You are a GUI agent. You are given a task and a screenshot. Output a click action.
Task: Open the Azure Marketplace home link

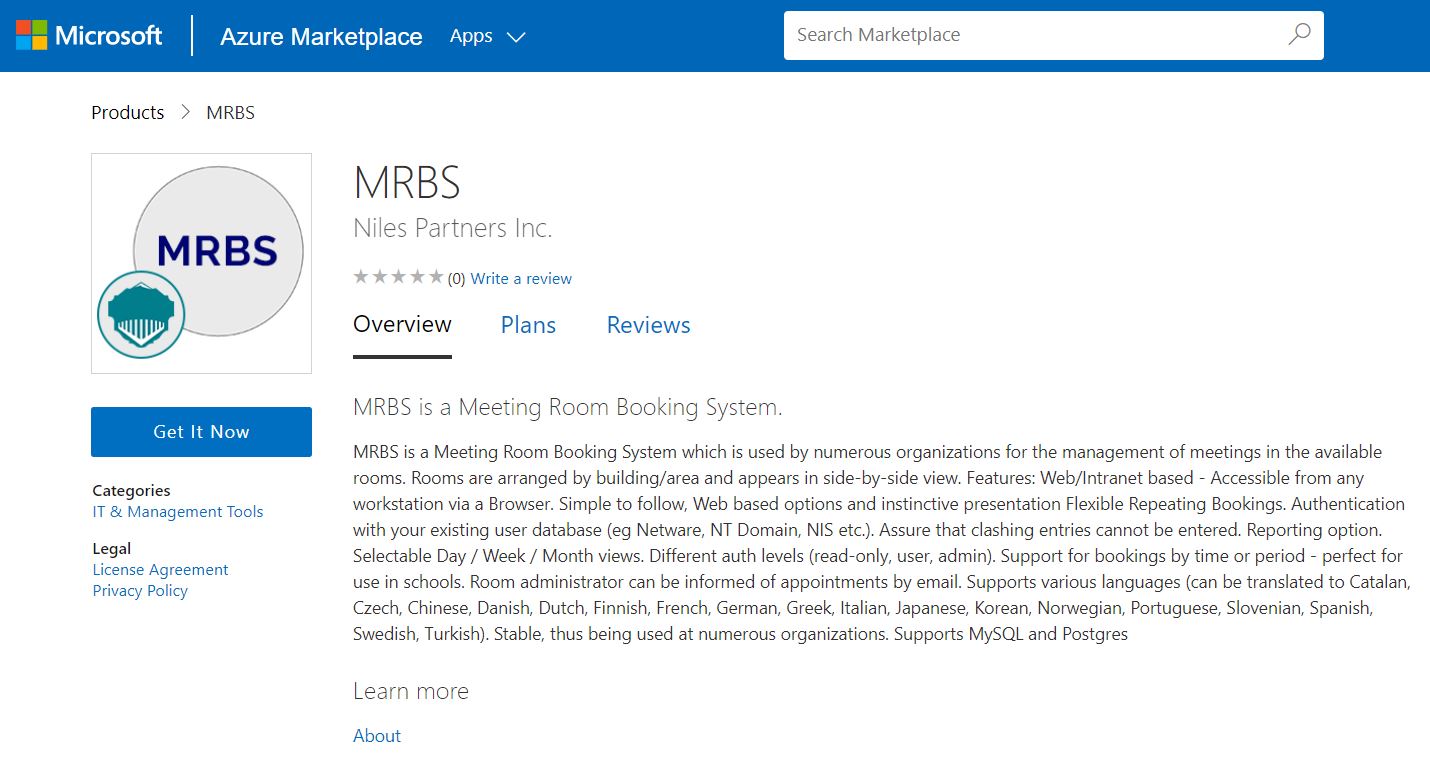point(321,37)
